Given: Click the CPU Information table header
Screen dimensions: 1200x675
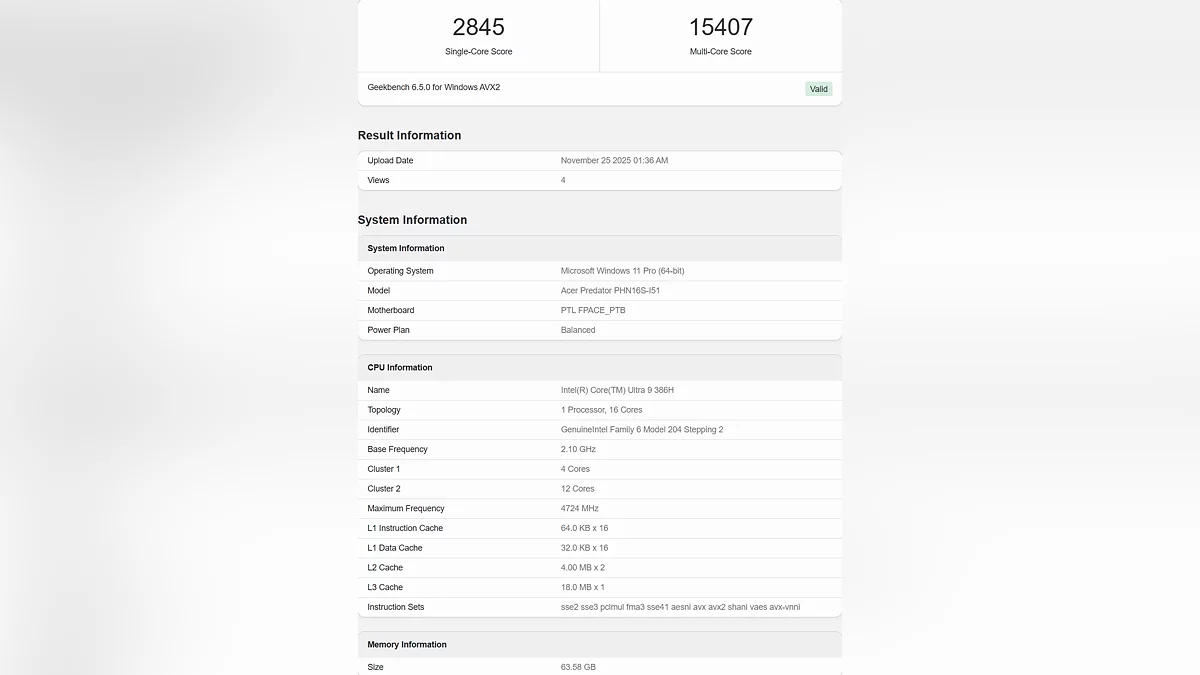Looking at the screenshot, I should [600, 367].
